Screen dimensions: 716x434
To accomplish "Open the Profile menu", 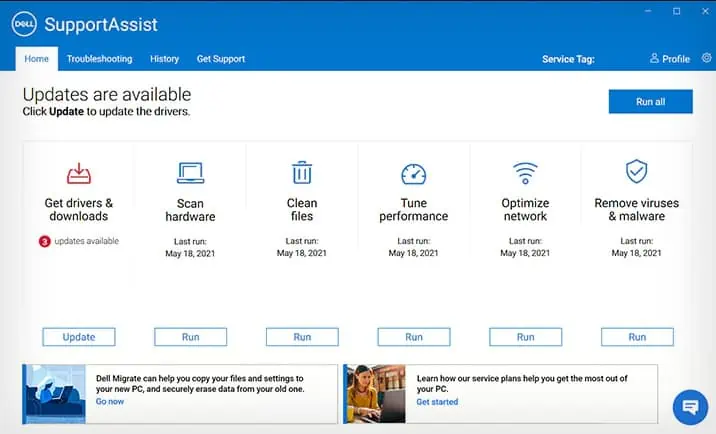I will coord(670,59).
